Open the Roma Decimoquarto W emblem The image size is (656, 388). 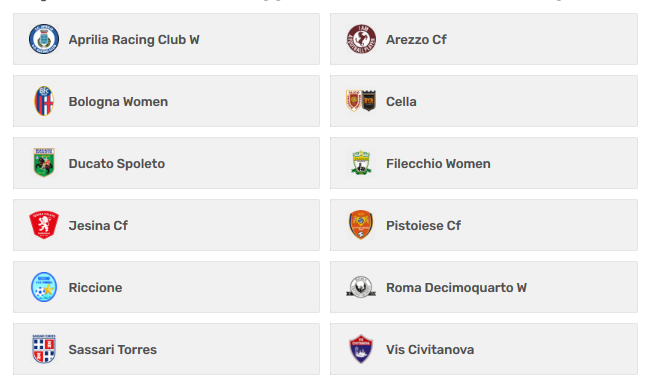pyautogui.click(x=361, y=287)
